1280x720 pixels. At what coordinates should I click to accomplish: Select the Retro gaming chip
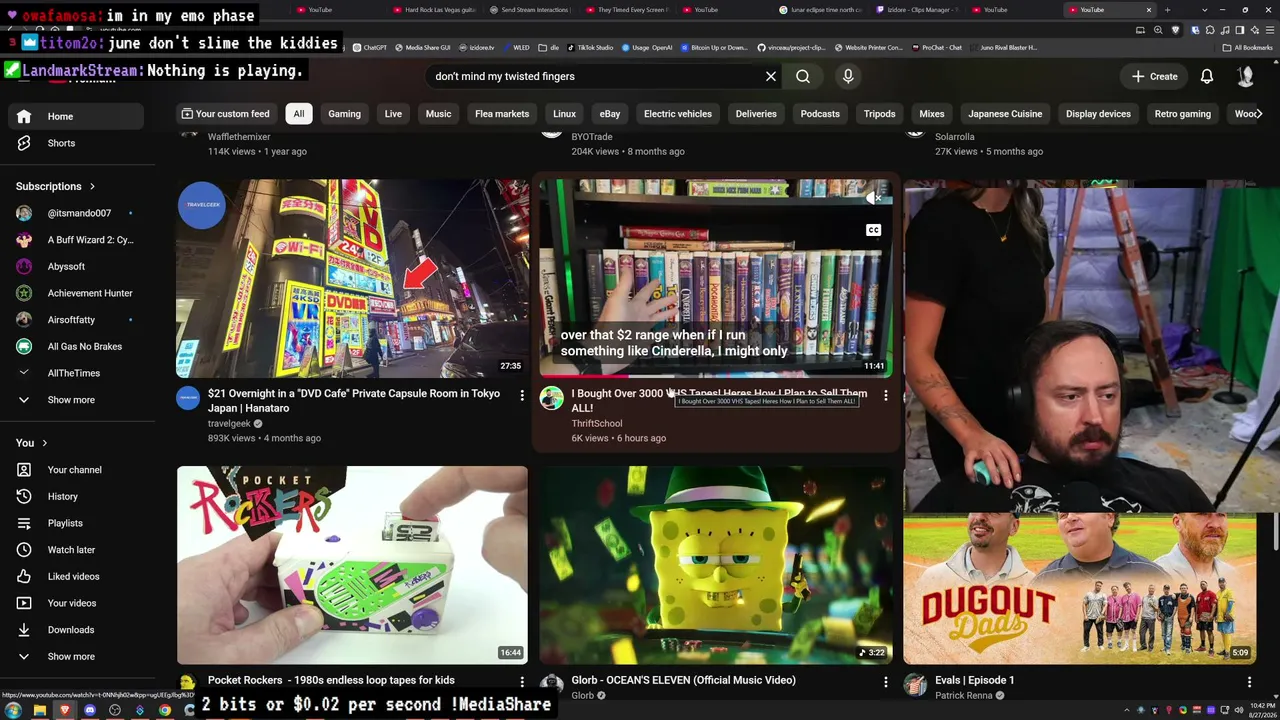point(1183,114)
